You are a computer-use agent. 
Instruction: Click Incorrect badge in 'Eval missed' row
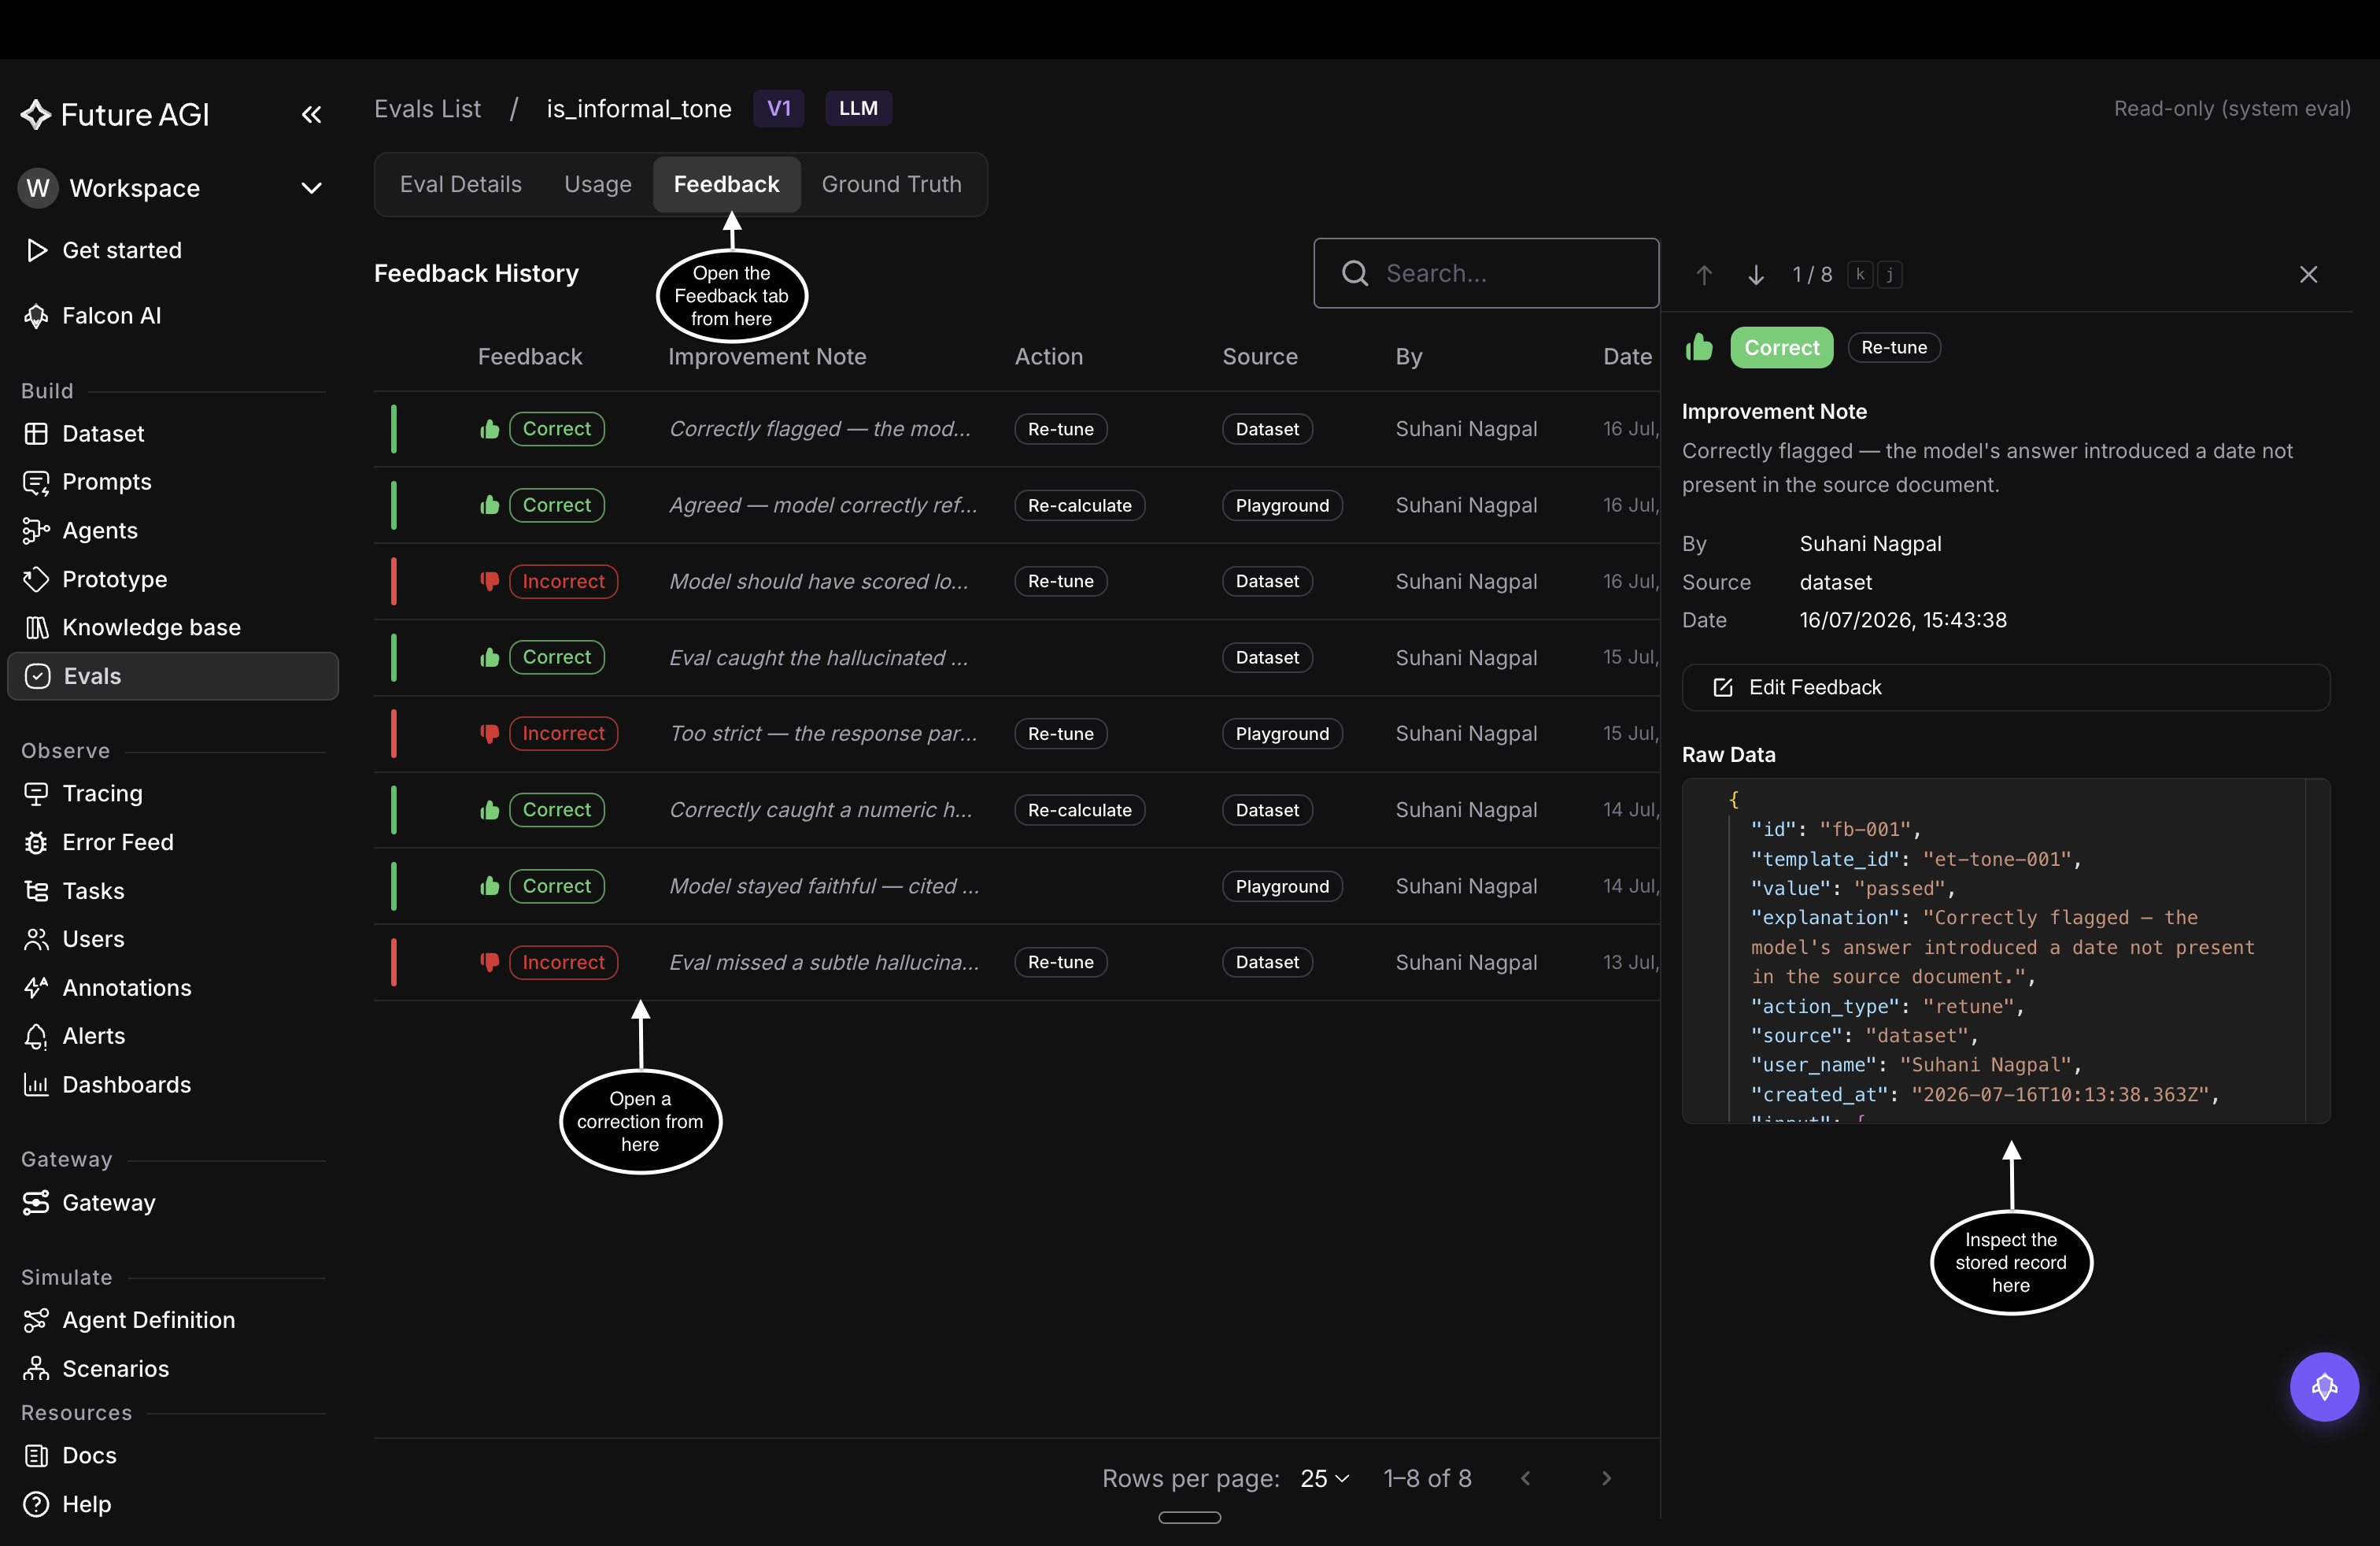[563, 962]
